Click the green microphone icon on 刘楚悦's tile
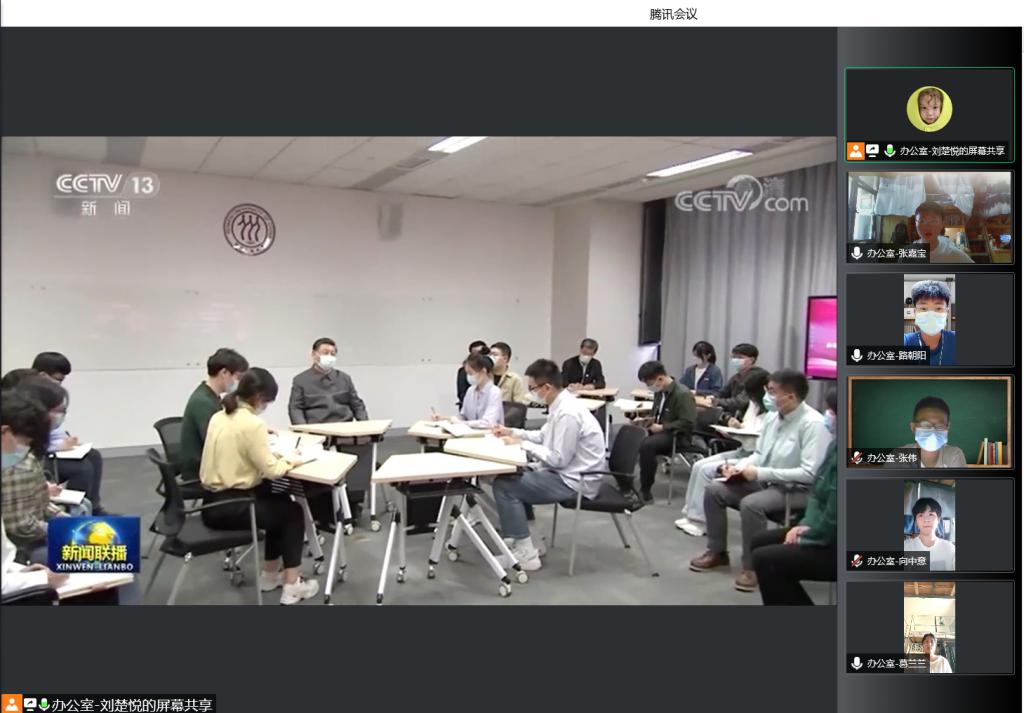 pos(889,151)
